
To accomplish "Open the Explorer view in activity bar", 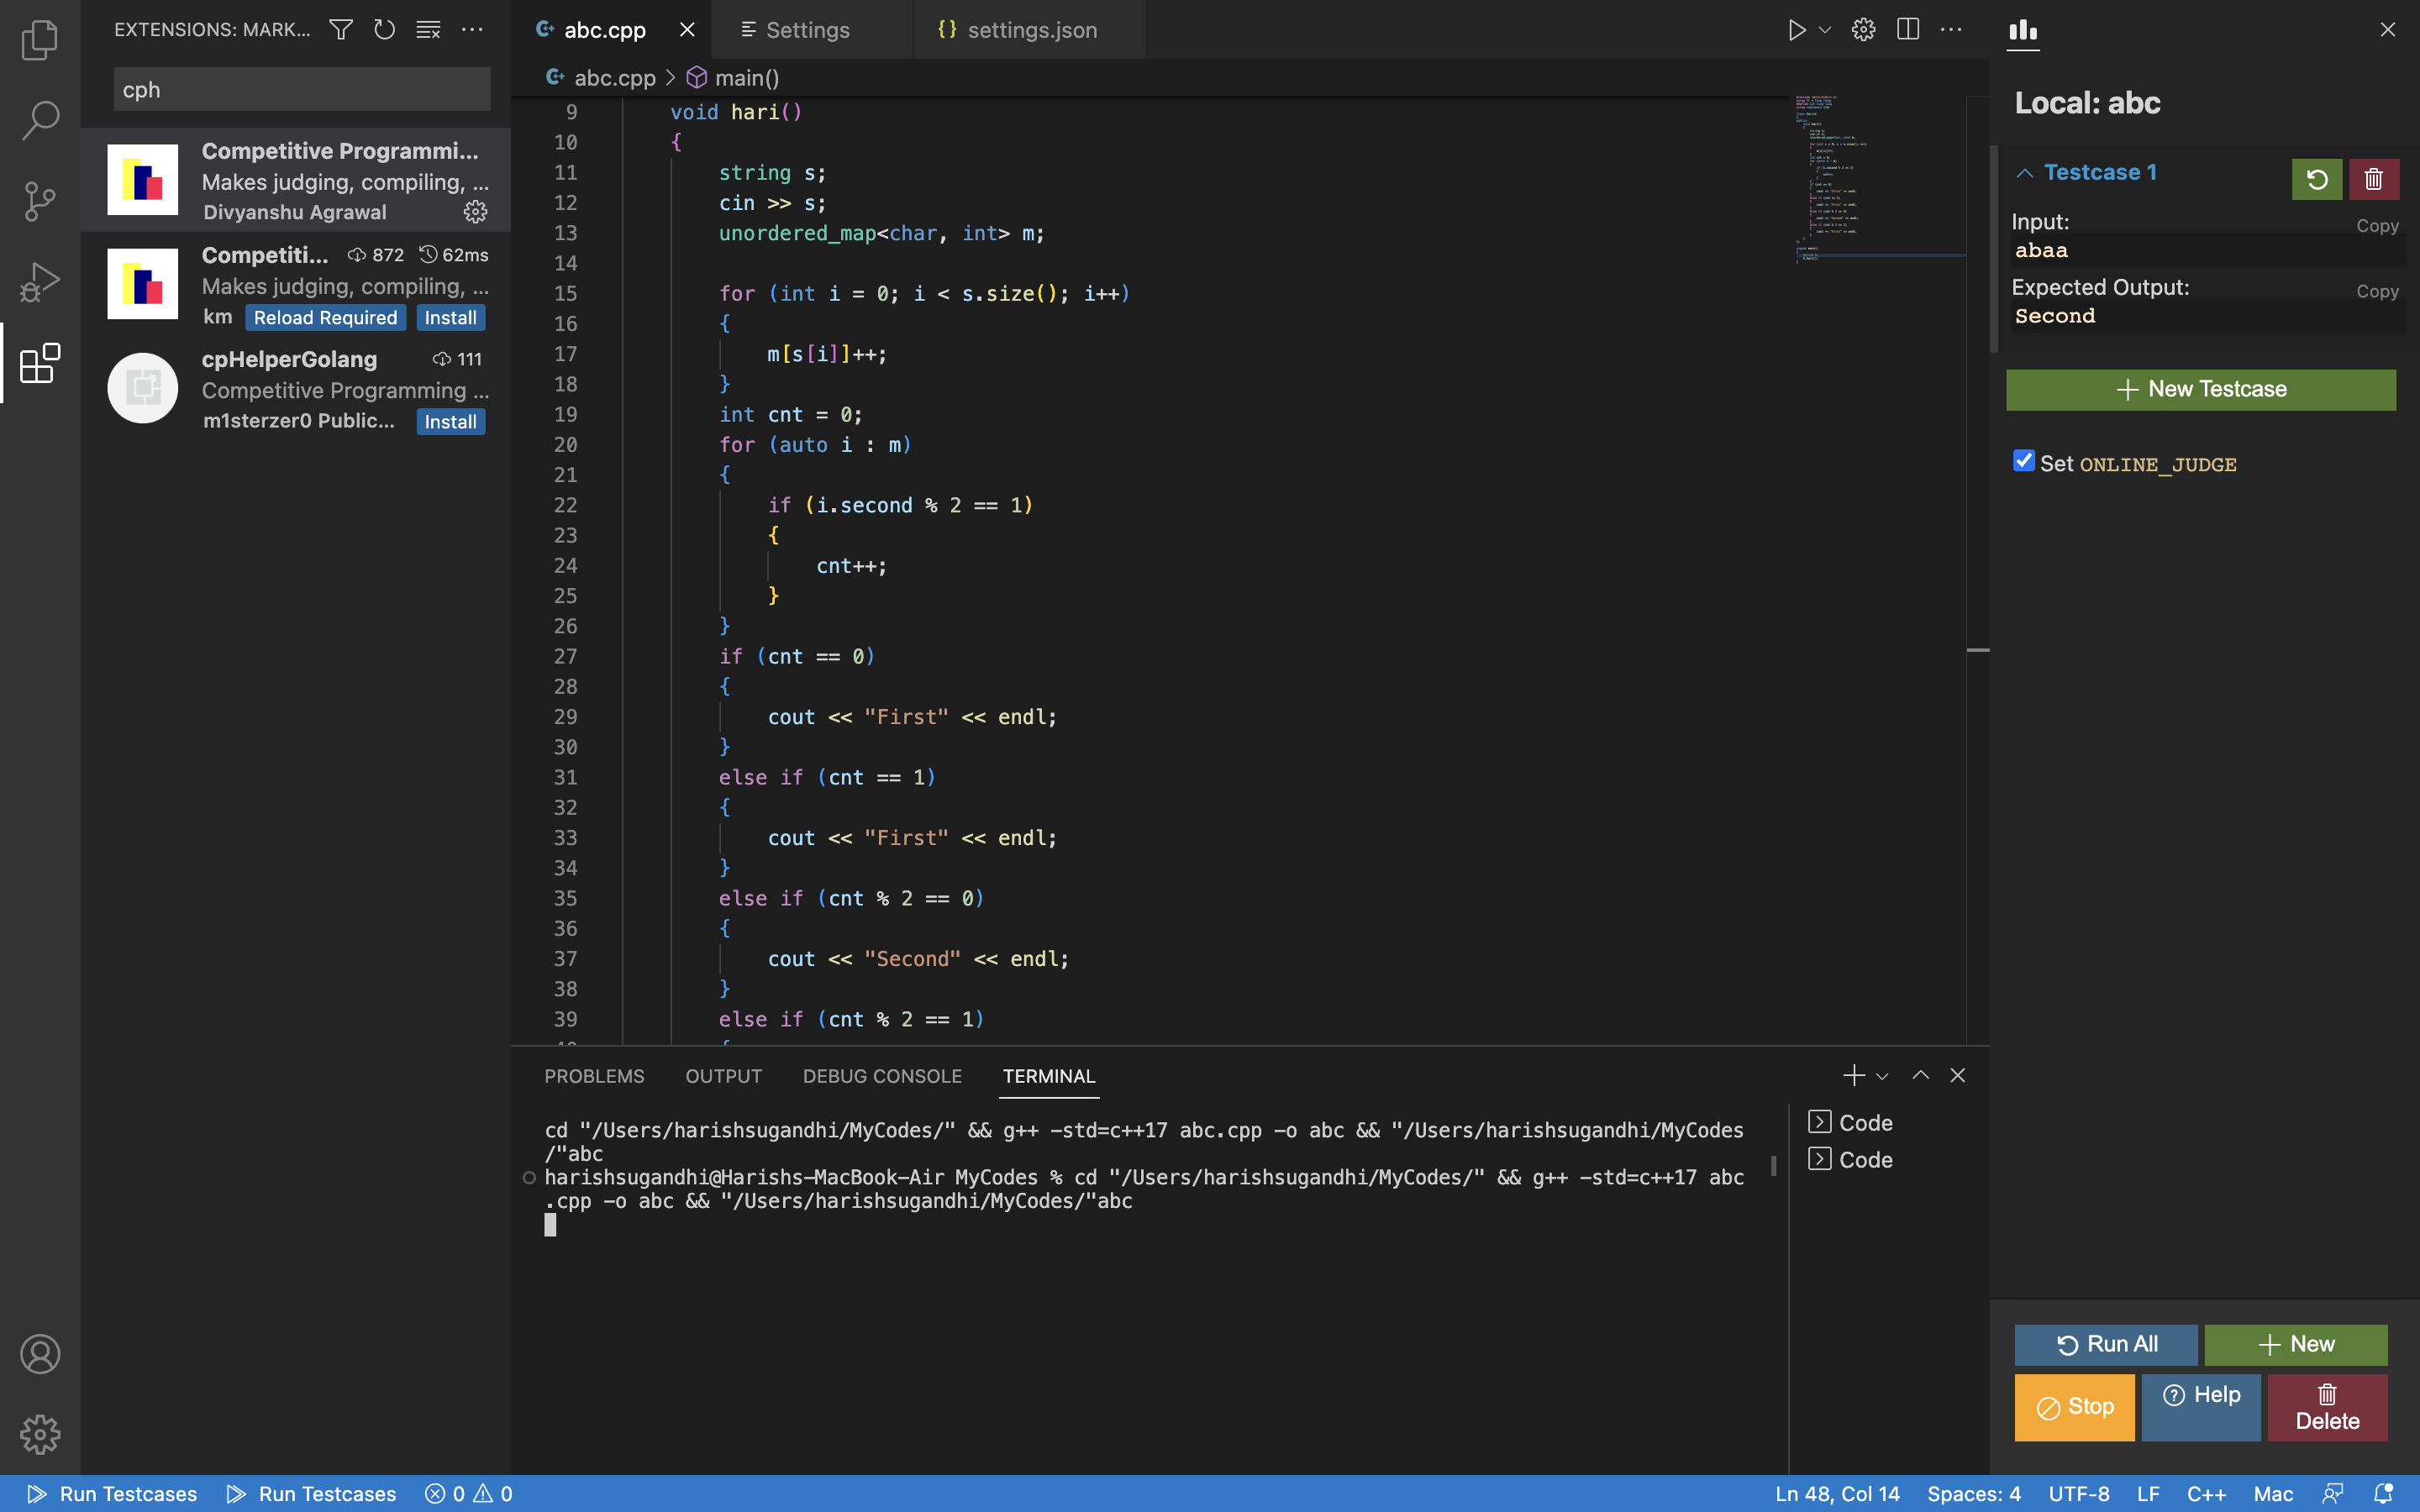I will pos(40,40).
